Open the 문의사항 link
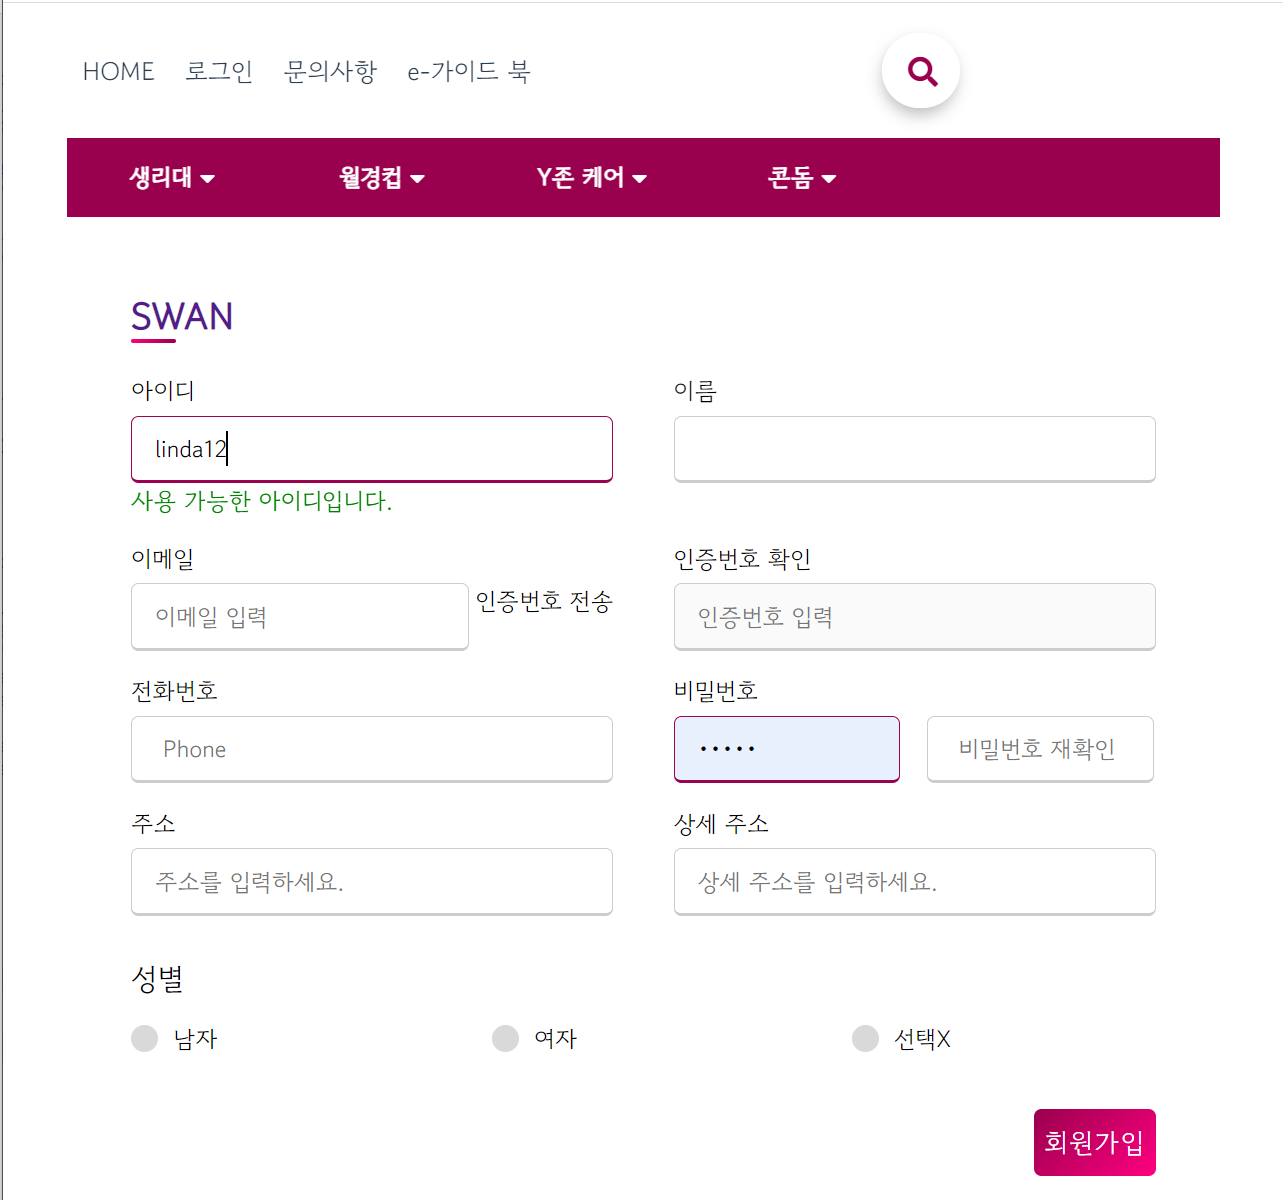Screen dimensions: 1283x1200 point(330,72)
